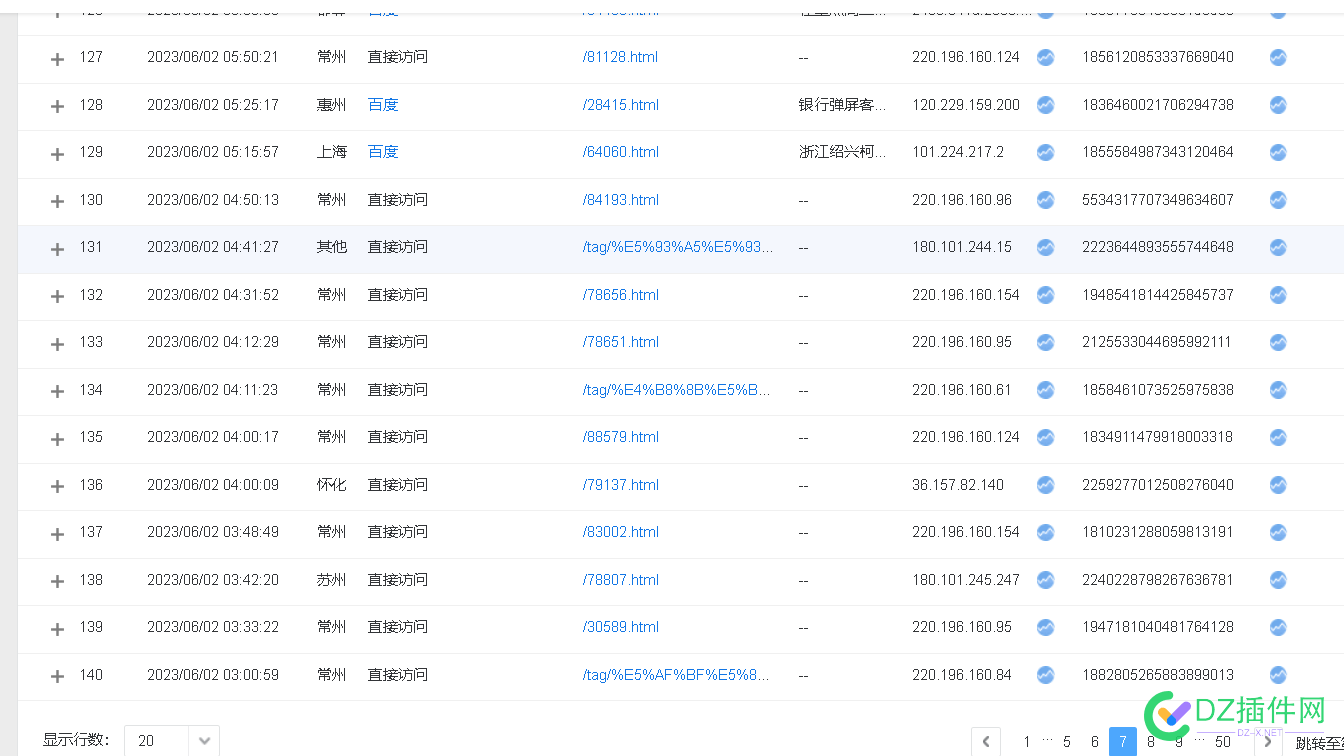Open the /78656.html page link
1344x756 pixels.
pos(620,295)
